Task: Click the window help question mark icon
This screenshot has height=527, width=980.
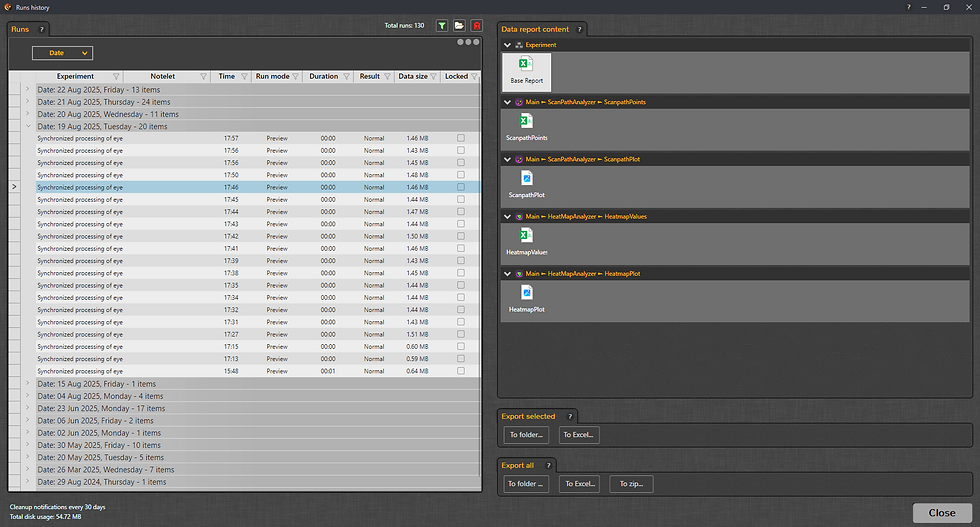Action: [908, 8]
